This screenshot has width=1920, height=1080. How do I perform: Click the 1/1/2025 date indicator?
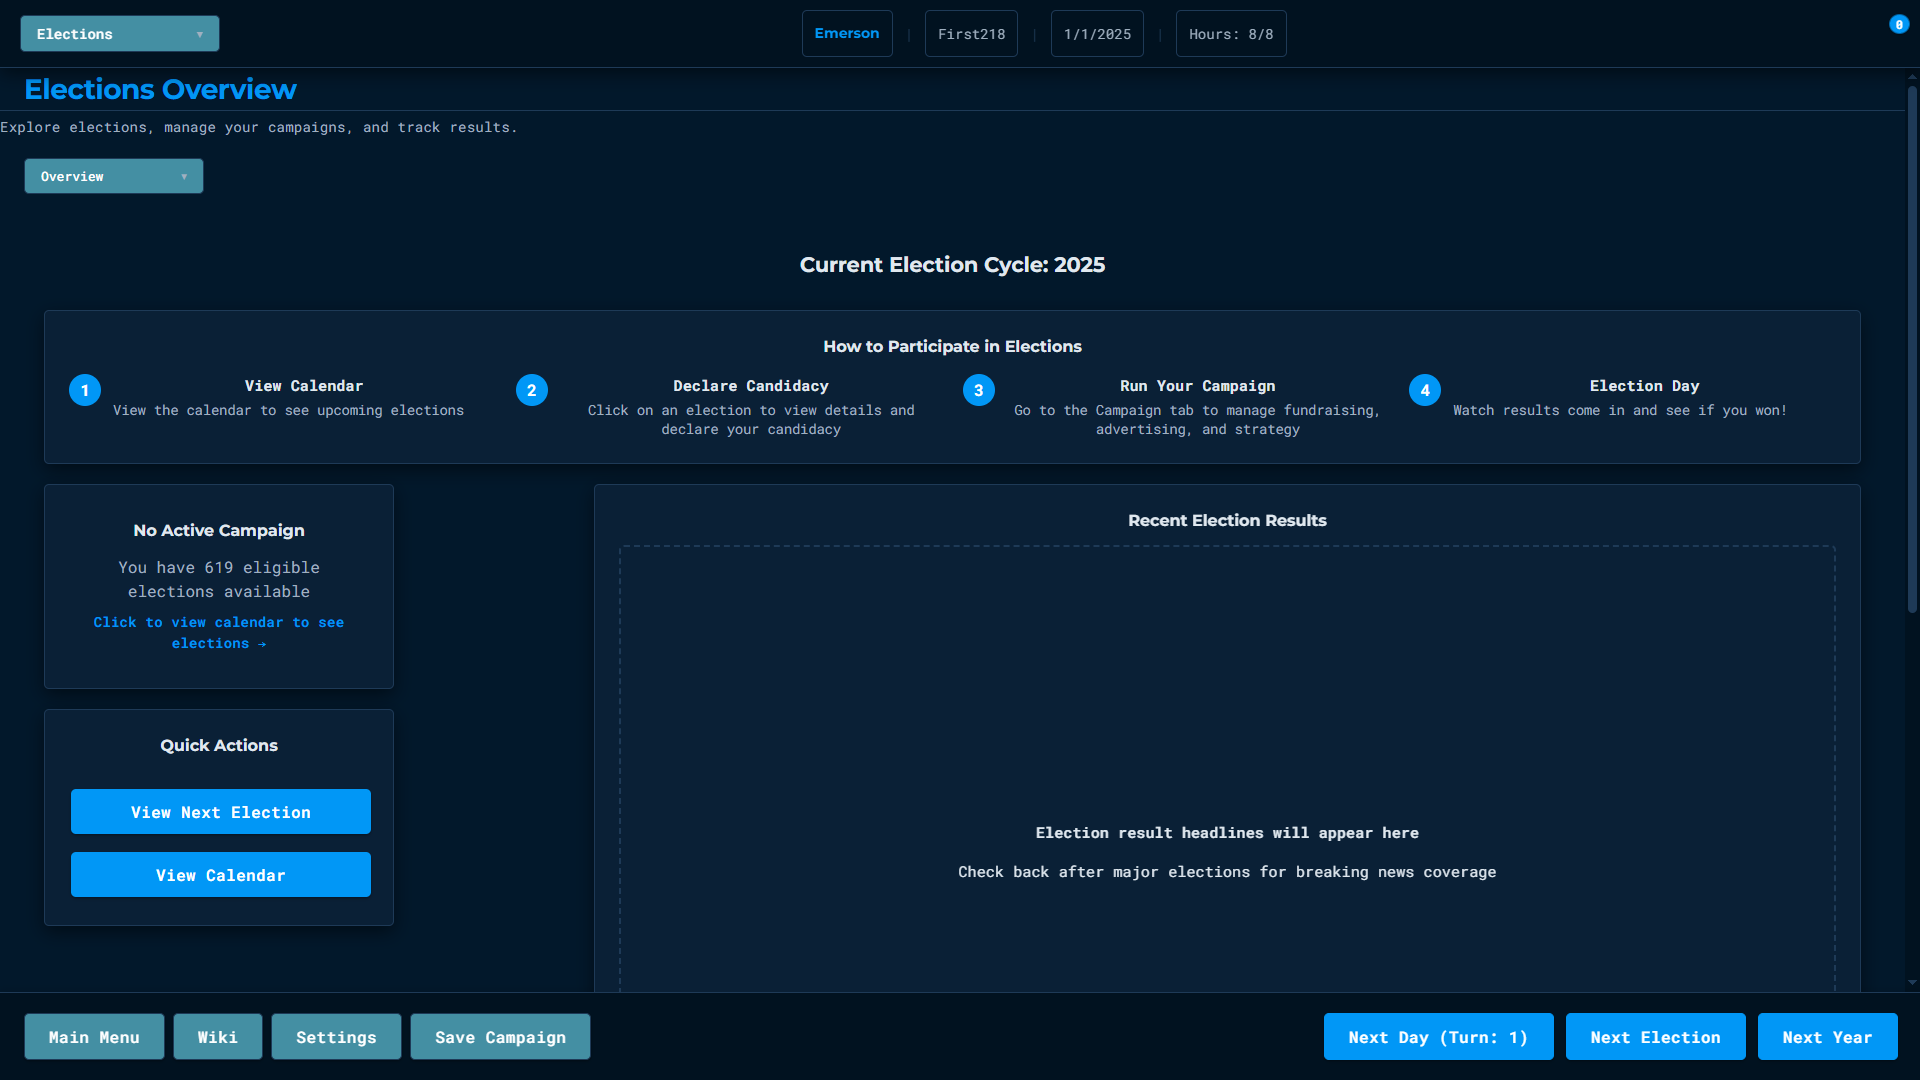(1097, 34)
